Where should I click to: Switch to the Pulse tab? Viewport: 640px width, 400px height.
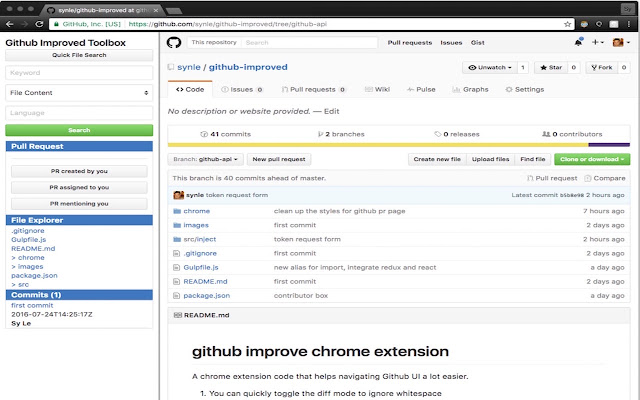pyautogui.click(x=421, y=89)
